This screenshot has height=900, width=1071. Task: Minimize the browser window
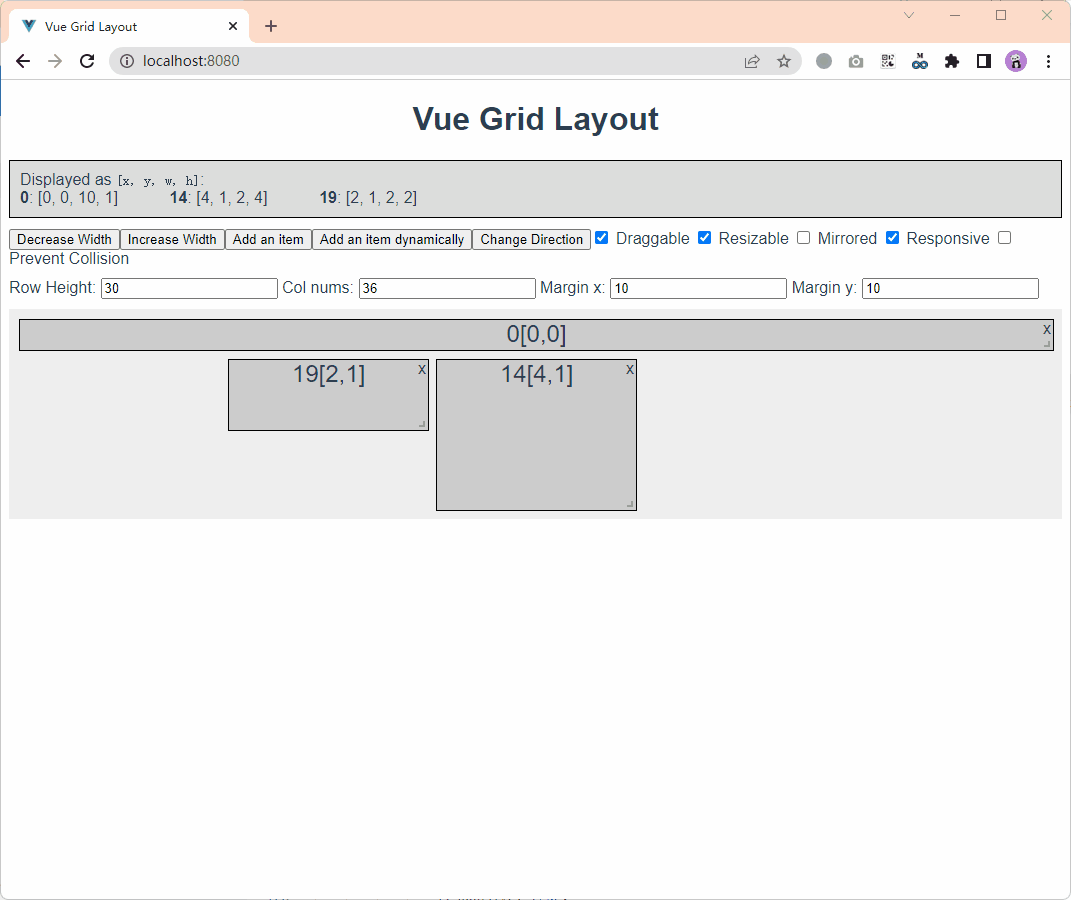[955, 15]
